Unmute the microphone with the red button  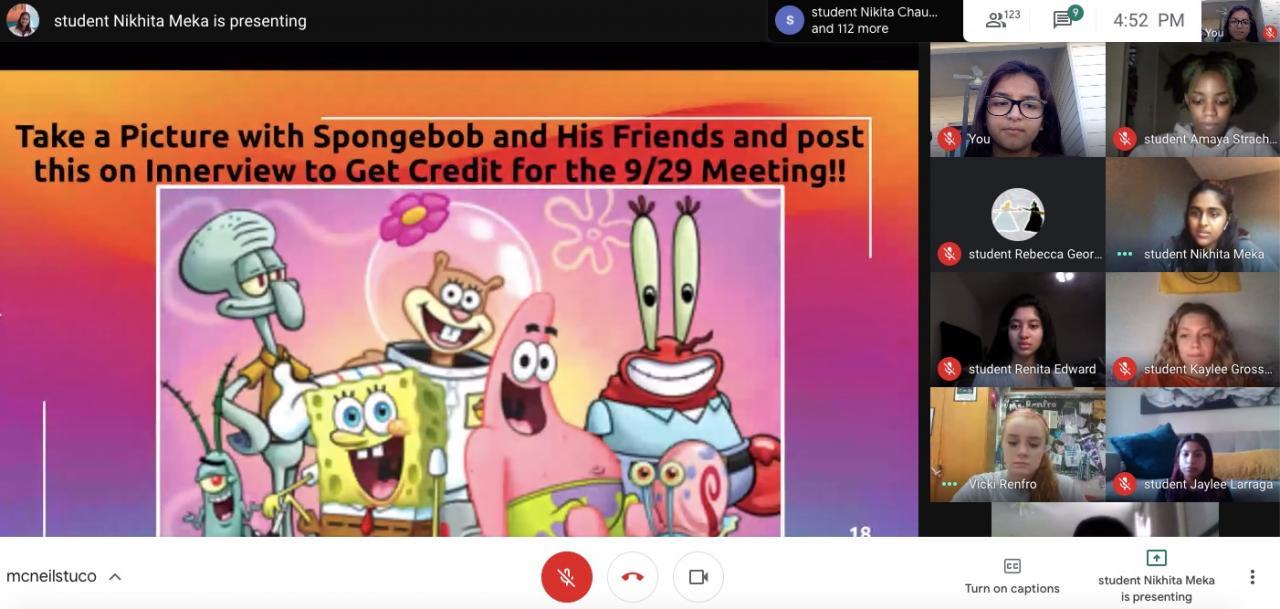pos(566,577)
